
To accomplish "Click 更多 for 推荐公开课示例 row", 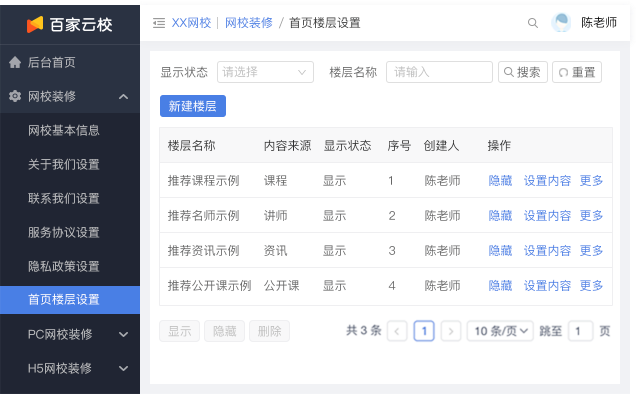I will (x=591, y=286).
